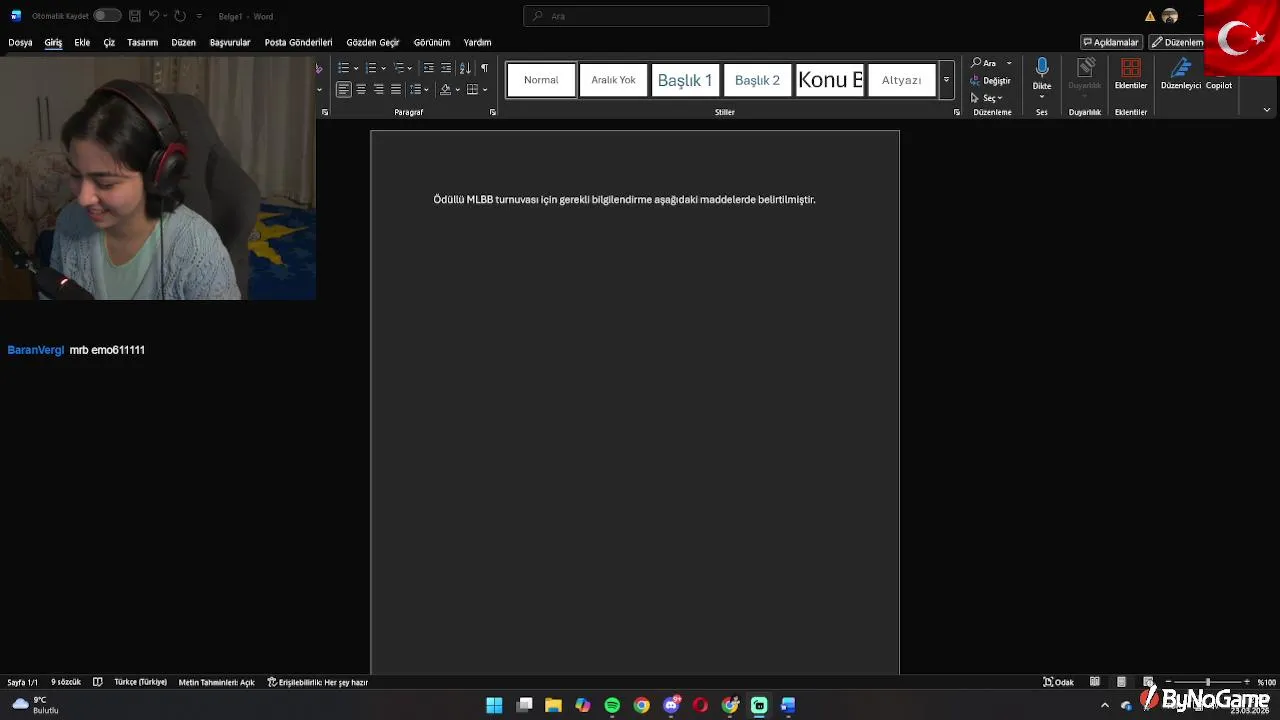
Task: Click the line spacing icon
Action: (416, 89)
